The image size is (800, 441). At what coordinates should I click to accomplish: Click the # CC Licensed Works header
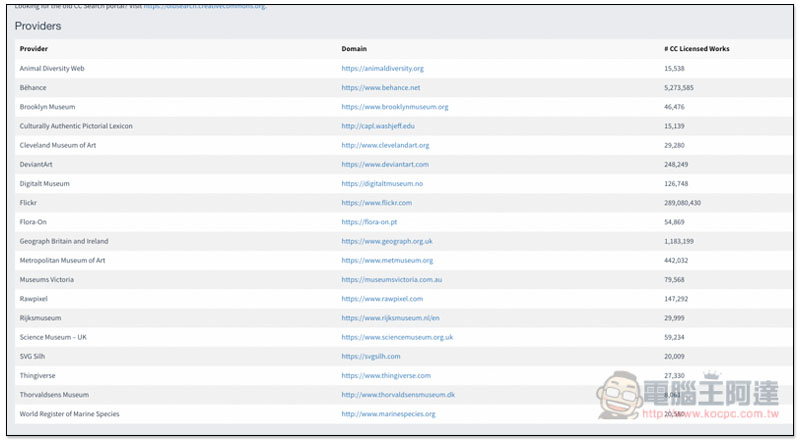click(696, 49)
